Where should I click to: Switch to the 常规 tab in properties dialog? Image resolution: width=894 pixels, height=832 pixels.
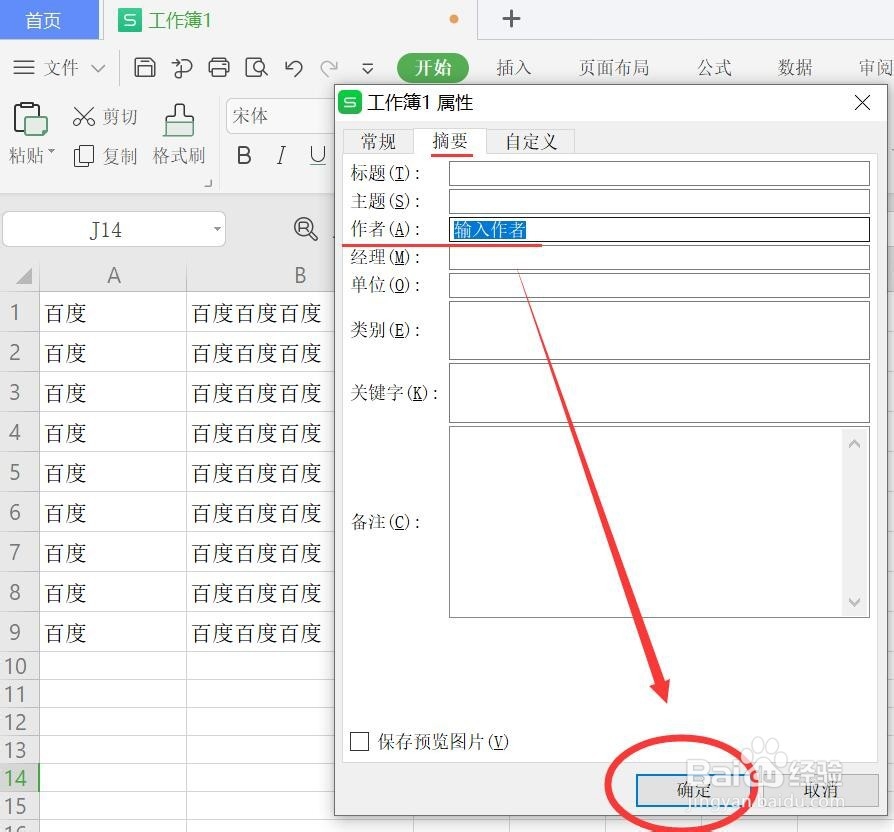(x=378, y=141)
